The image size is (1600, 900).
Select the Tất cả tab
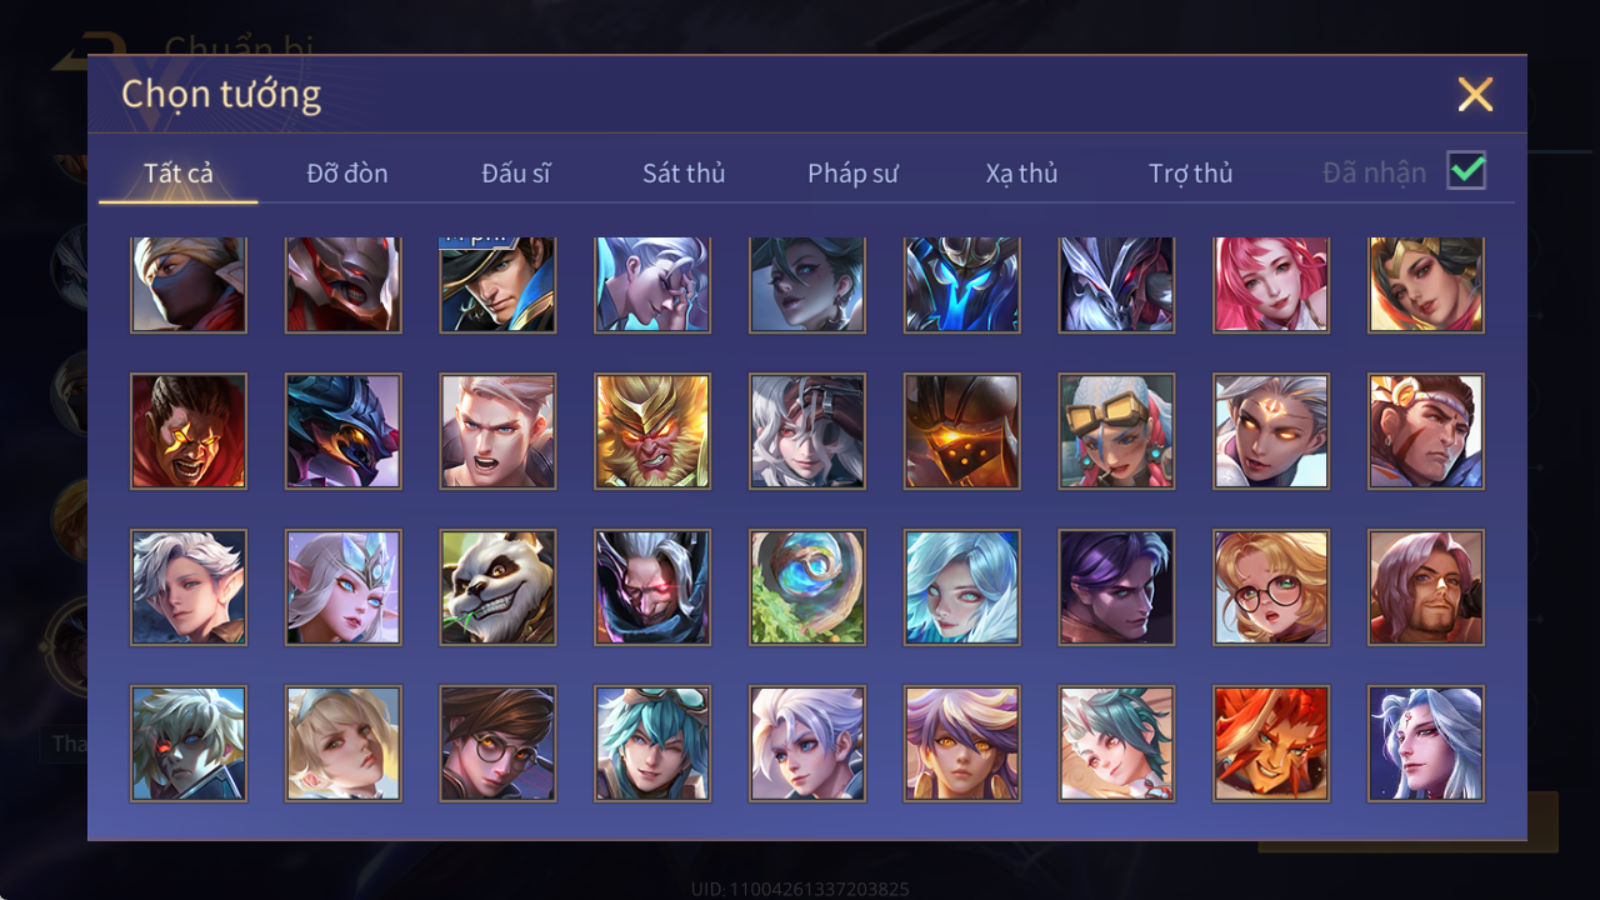tap(178, 173)
